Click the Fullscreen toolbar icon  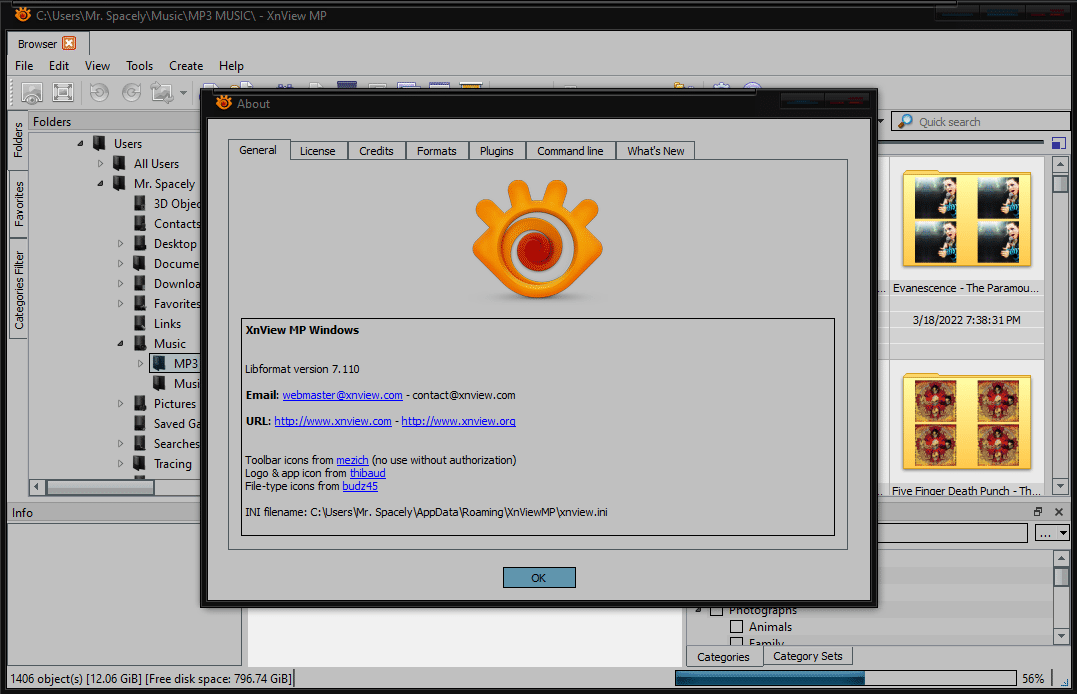click(63, 92)
